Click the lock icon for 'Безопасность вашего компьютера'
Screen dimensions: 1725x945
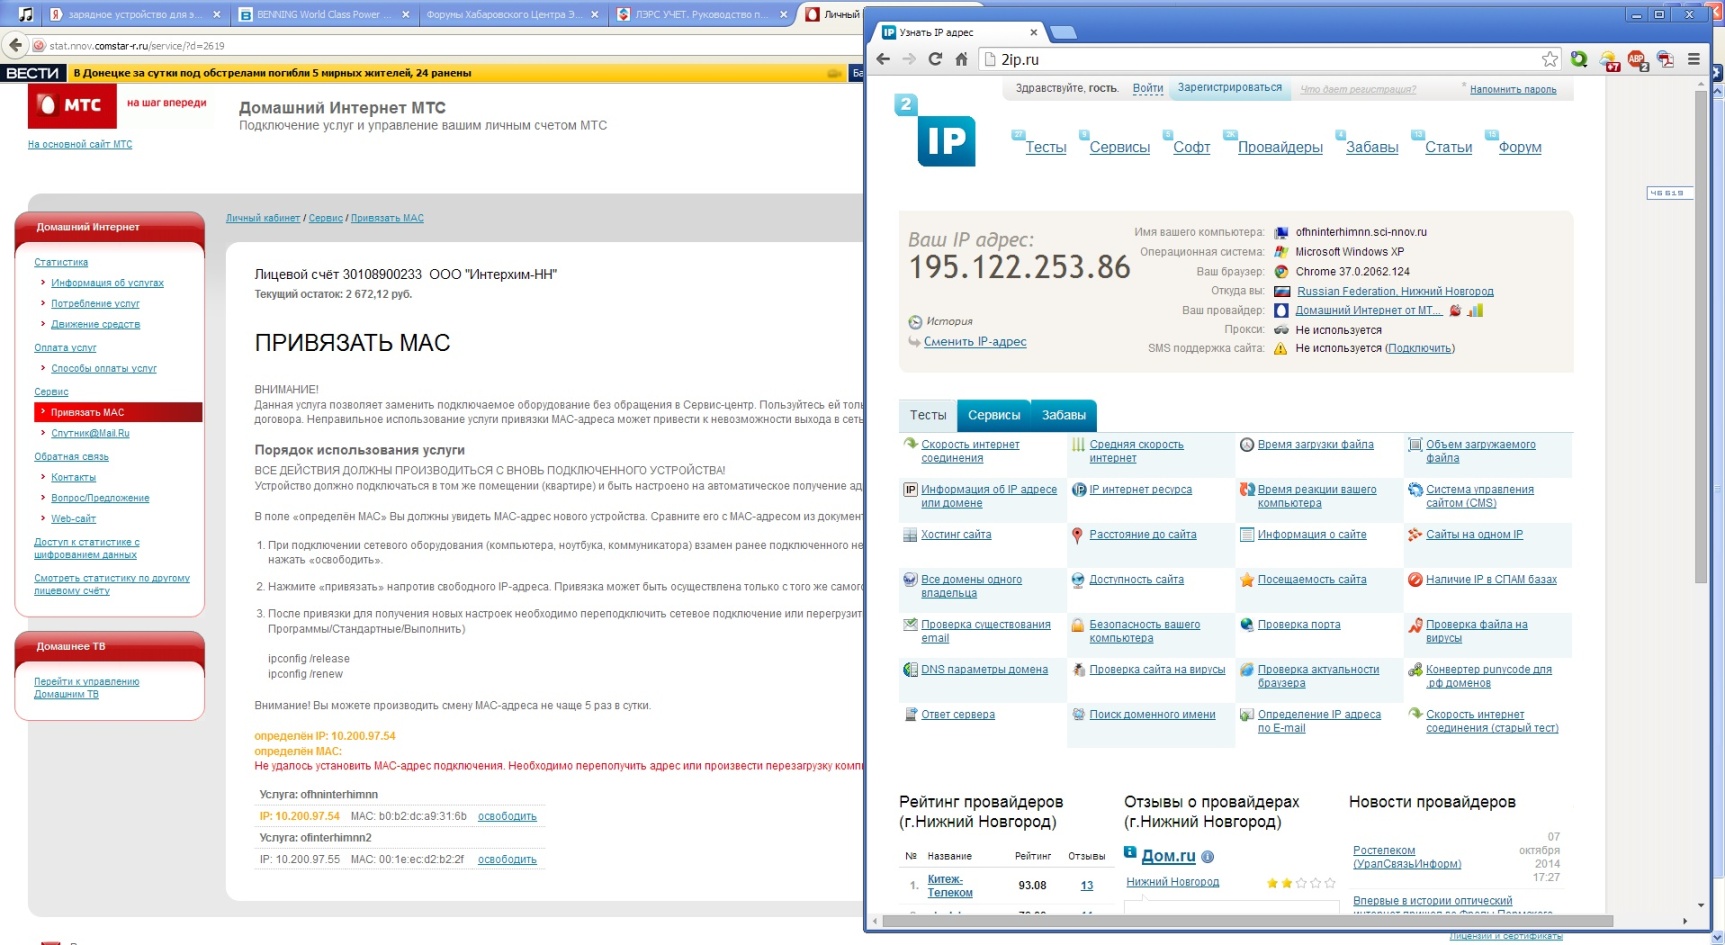pos(1078,625)
